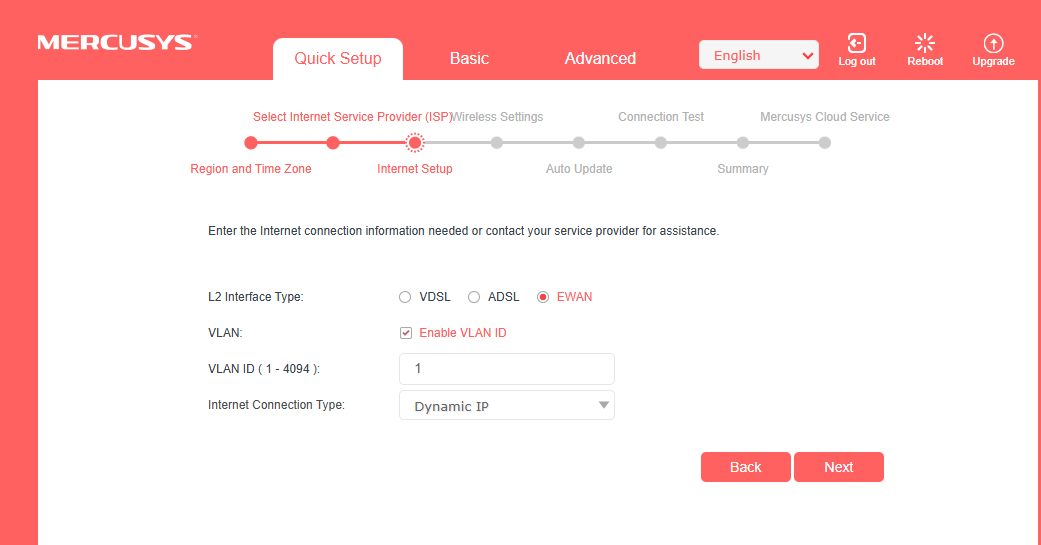Open the English language dropdown
This screenshot has height=545, width=1041.
[x=758, y=55]
